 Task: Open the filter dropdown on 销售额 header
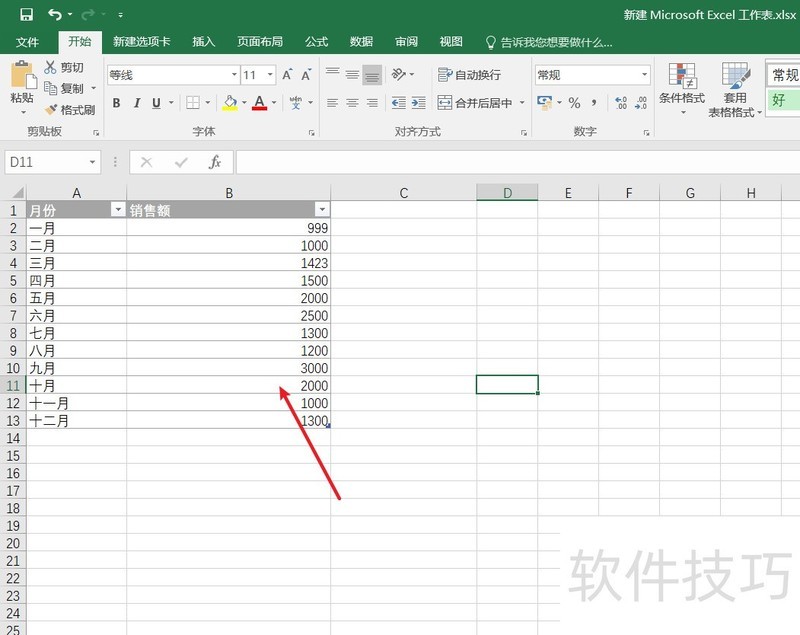(322, 209)
